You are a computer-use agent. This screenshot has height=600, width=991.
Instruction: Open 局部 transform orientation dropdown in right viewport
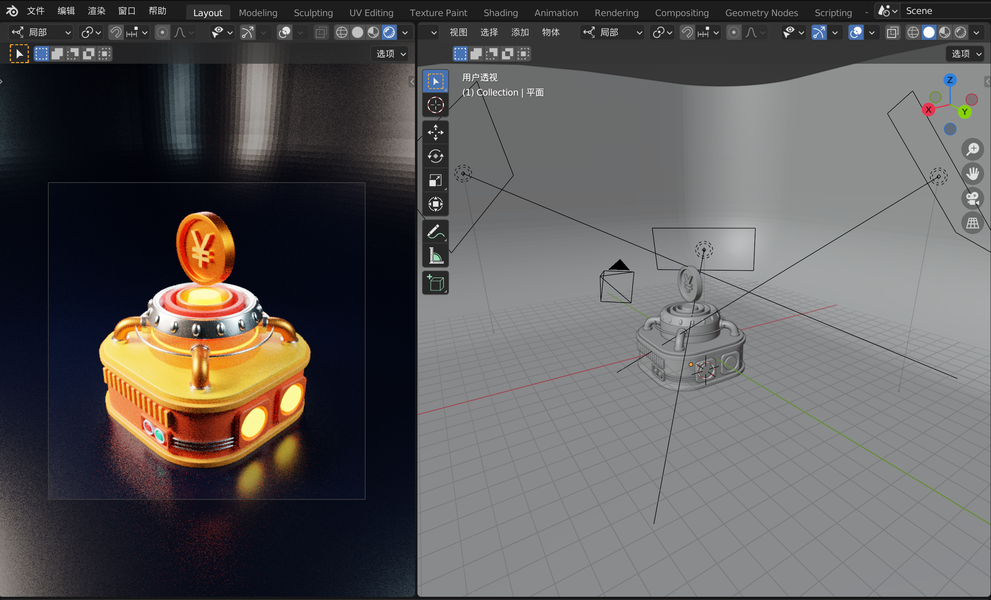pos(612,32)
